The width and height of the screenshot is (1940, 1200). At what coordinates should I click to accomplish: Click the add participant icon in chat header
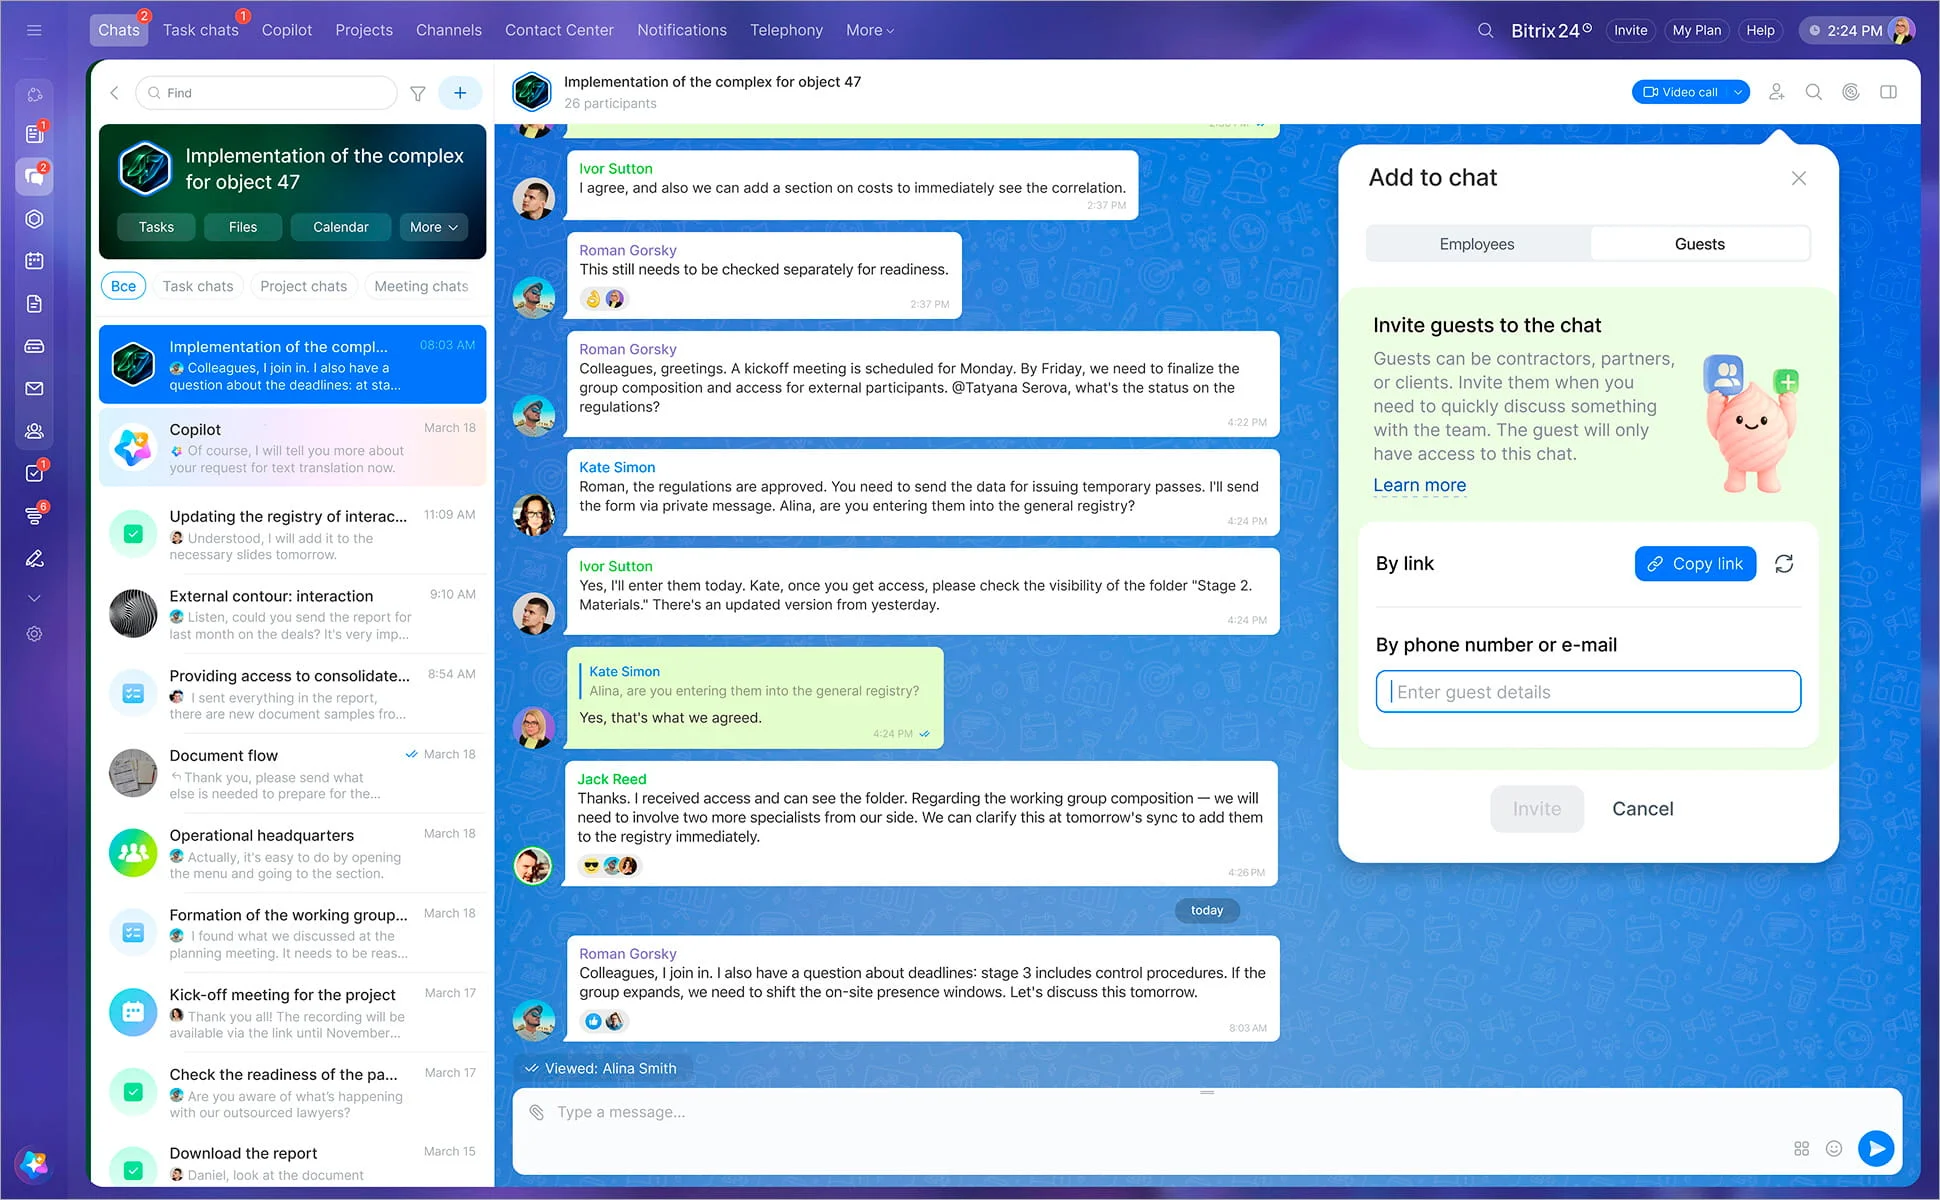[x=1776, y=92]
